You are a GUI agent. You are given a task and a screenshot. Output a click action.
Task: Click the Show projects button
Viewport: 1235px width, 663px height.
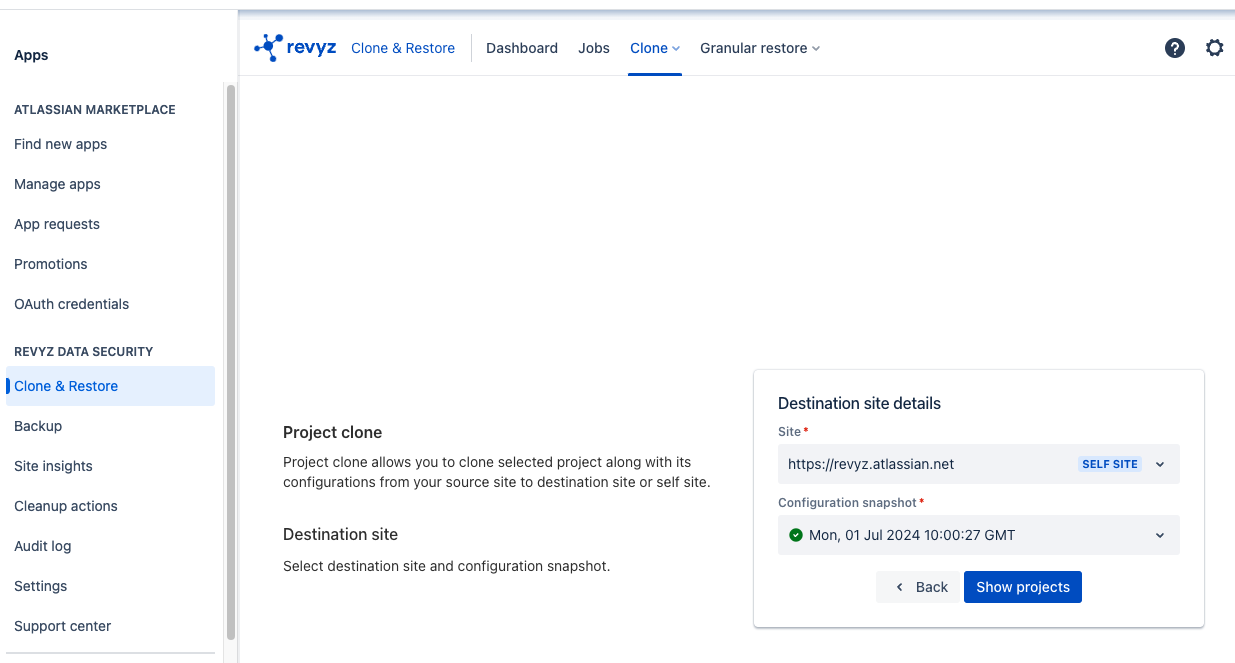pos(1022,587)
